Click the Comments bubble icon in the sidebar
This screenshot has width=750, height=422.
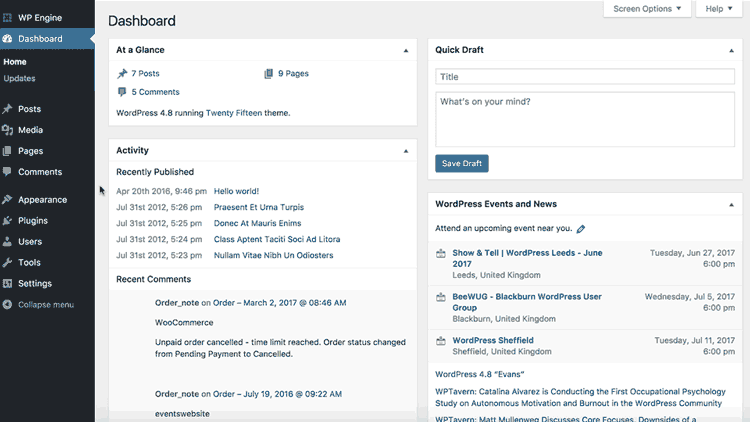tap(7, 172)
